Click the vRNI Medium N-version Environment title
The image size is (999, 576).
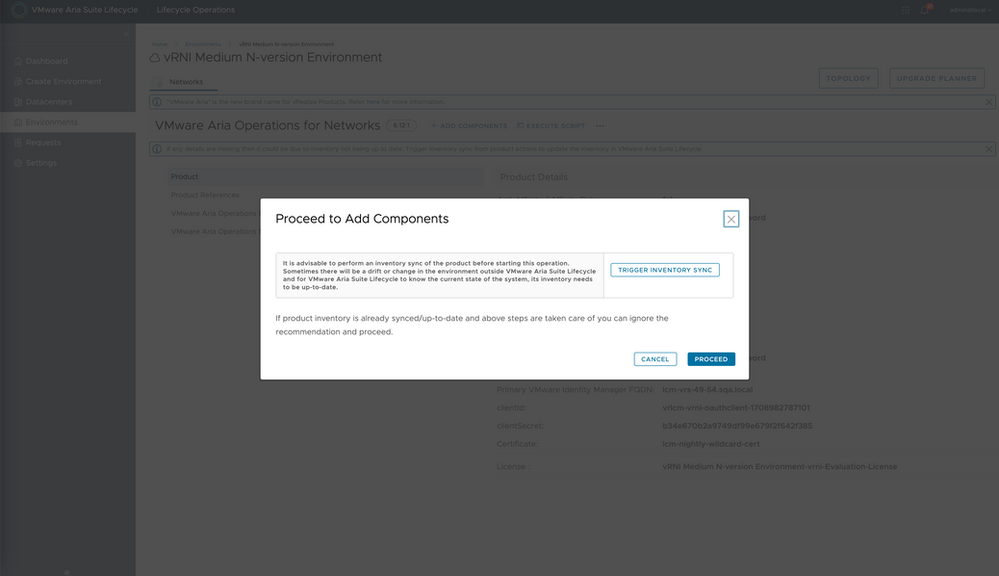pos(273,57)
